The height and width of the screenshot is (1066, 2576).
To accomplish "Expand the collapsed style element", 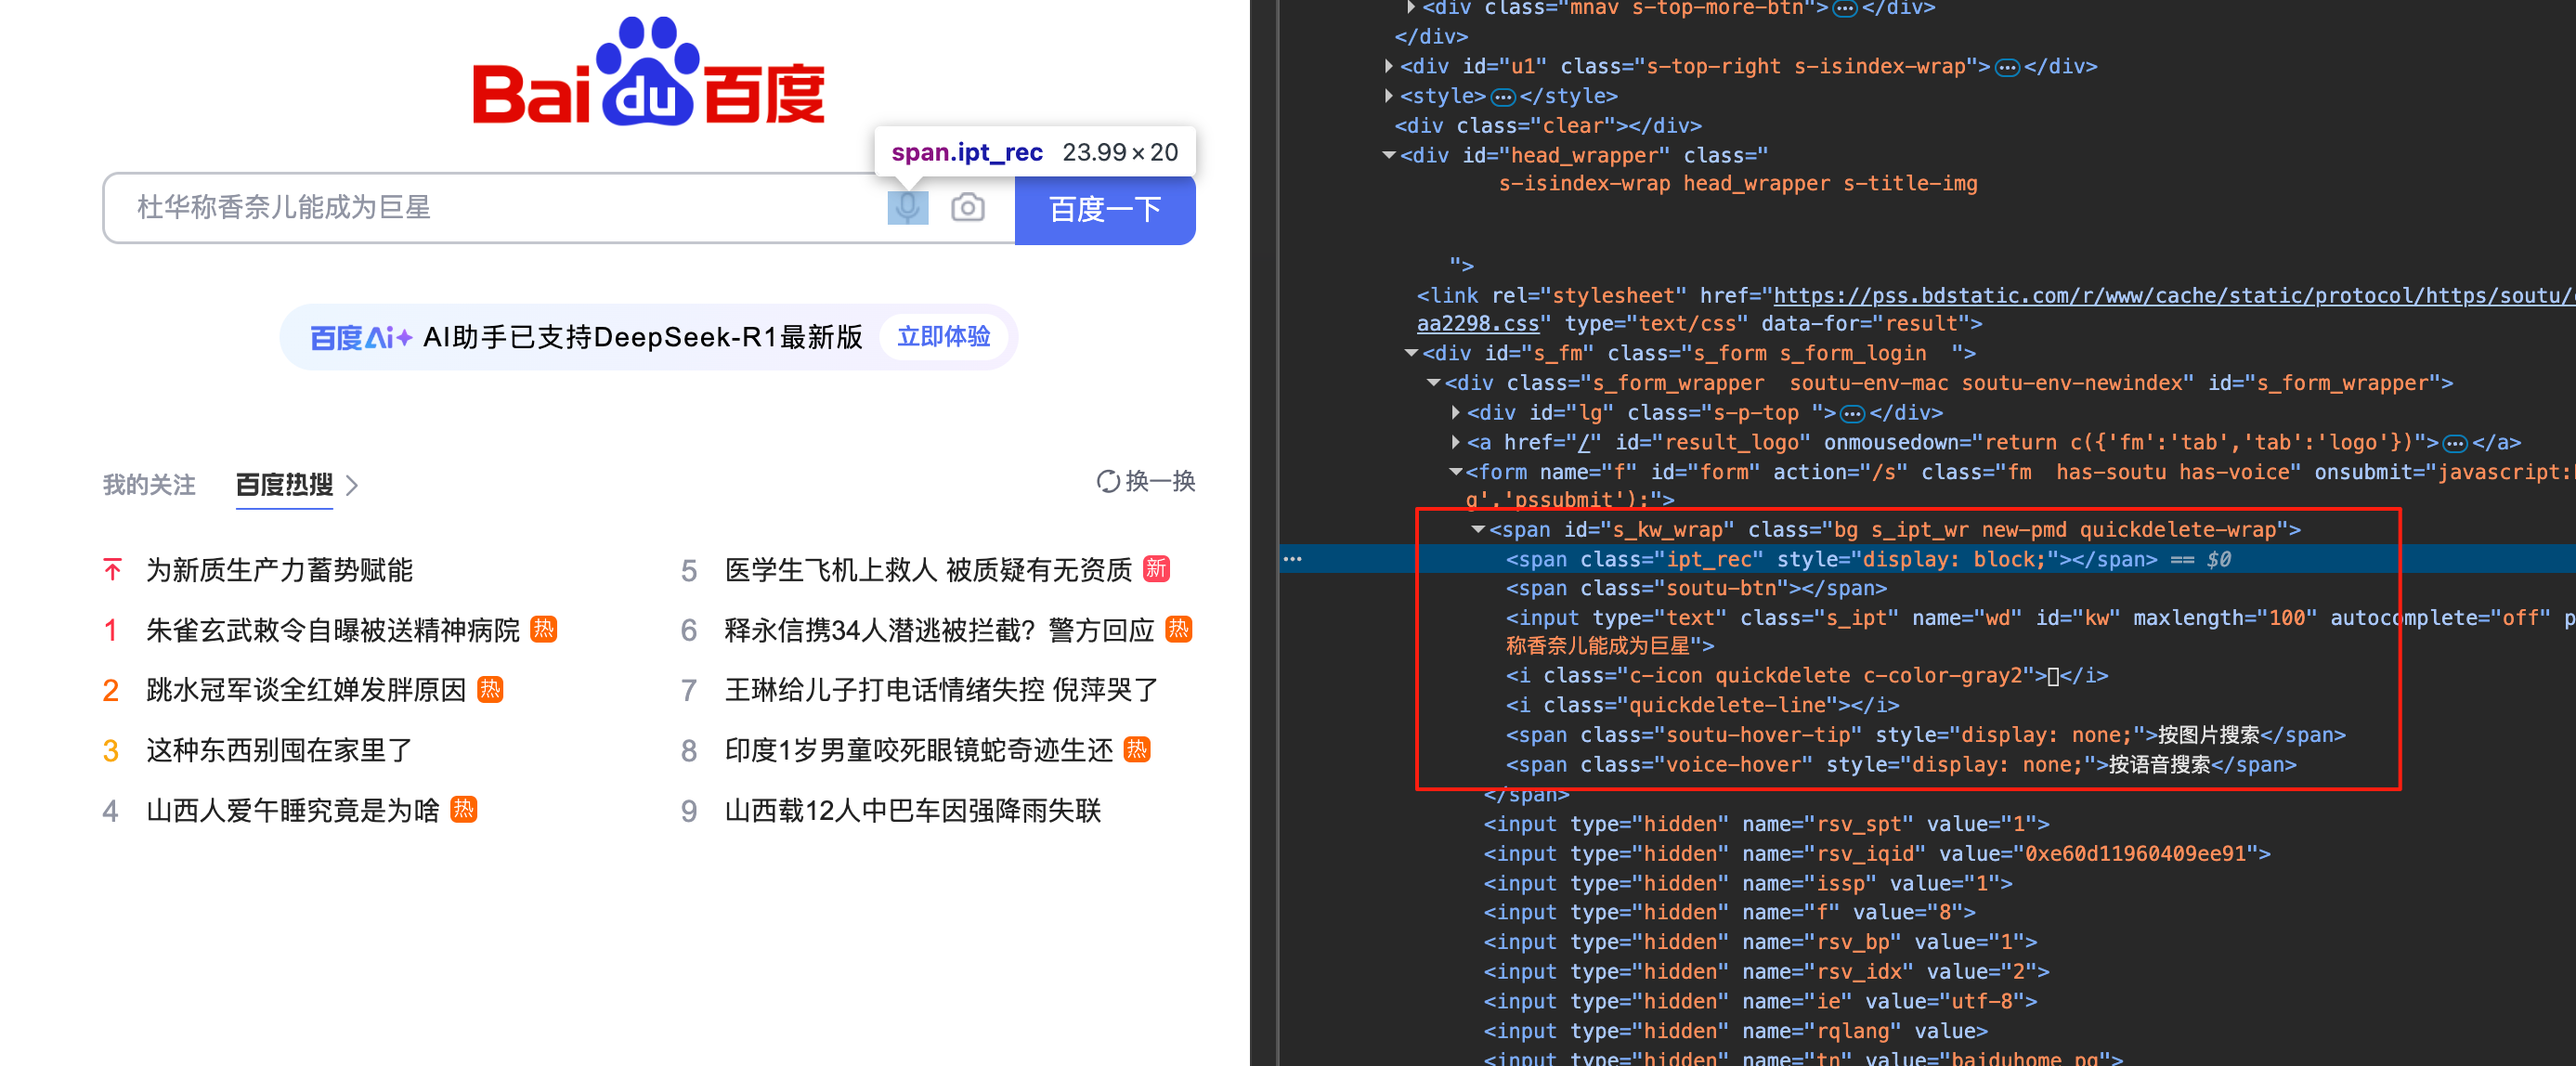I will click(x=1389, y=96).
